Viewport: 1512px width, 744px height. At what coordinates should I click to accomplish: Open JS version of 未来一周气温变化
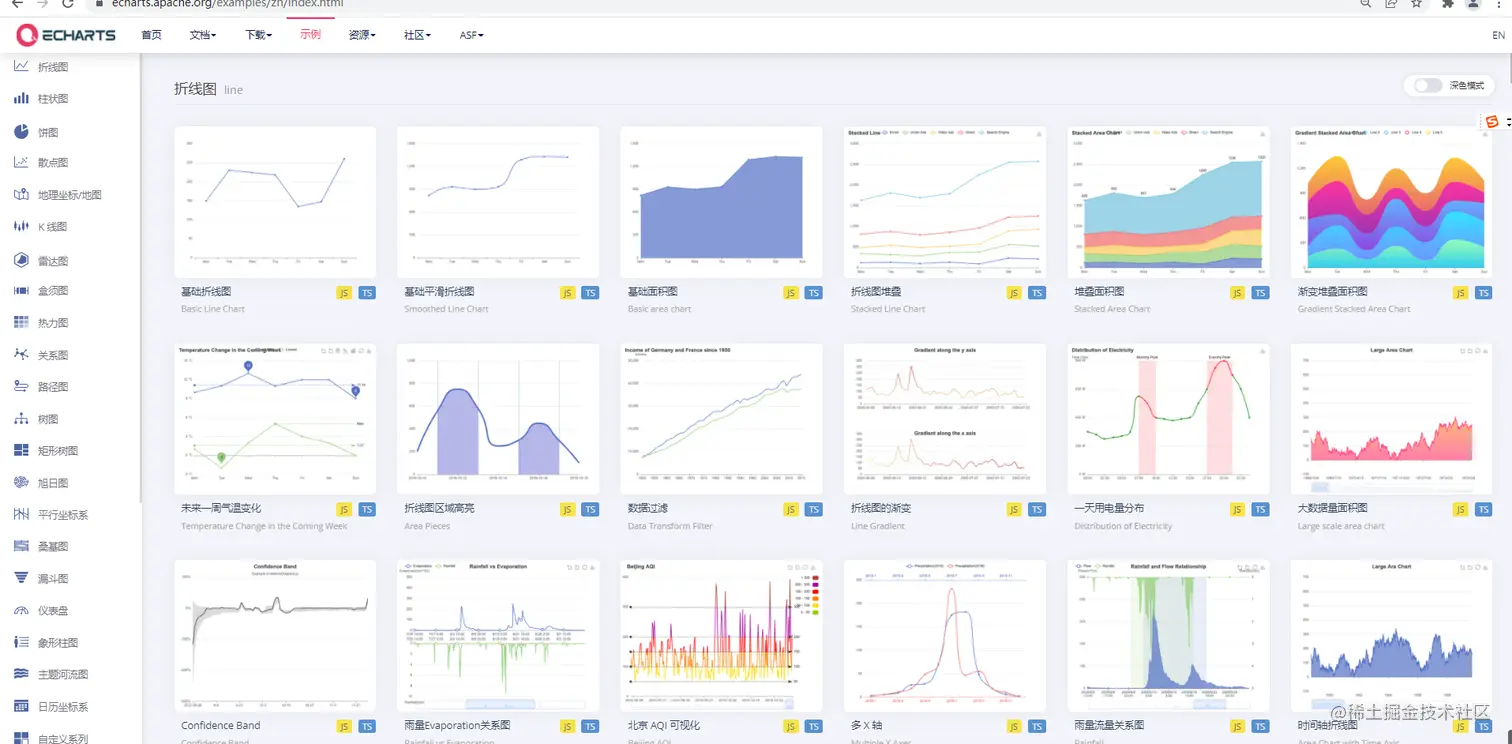pyautogui.click(x=344, y=510)
